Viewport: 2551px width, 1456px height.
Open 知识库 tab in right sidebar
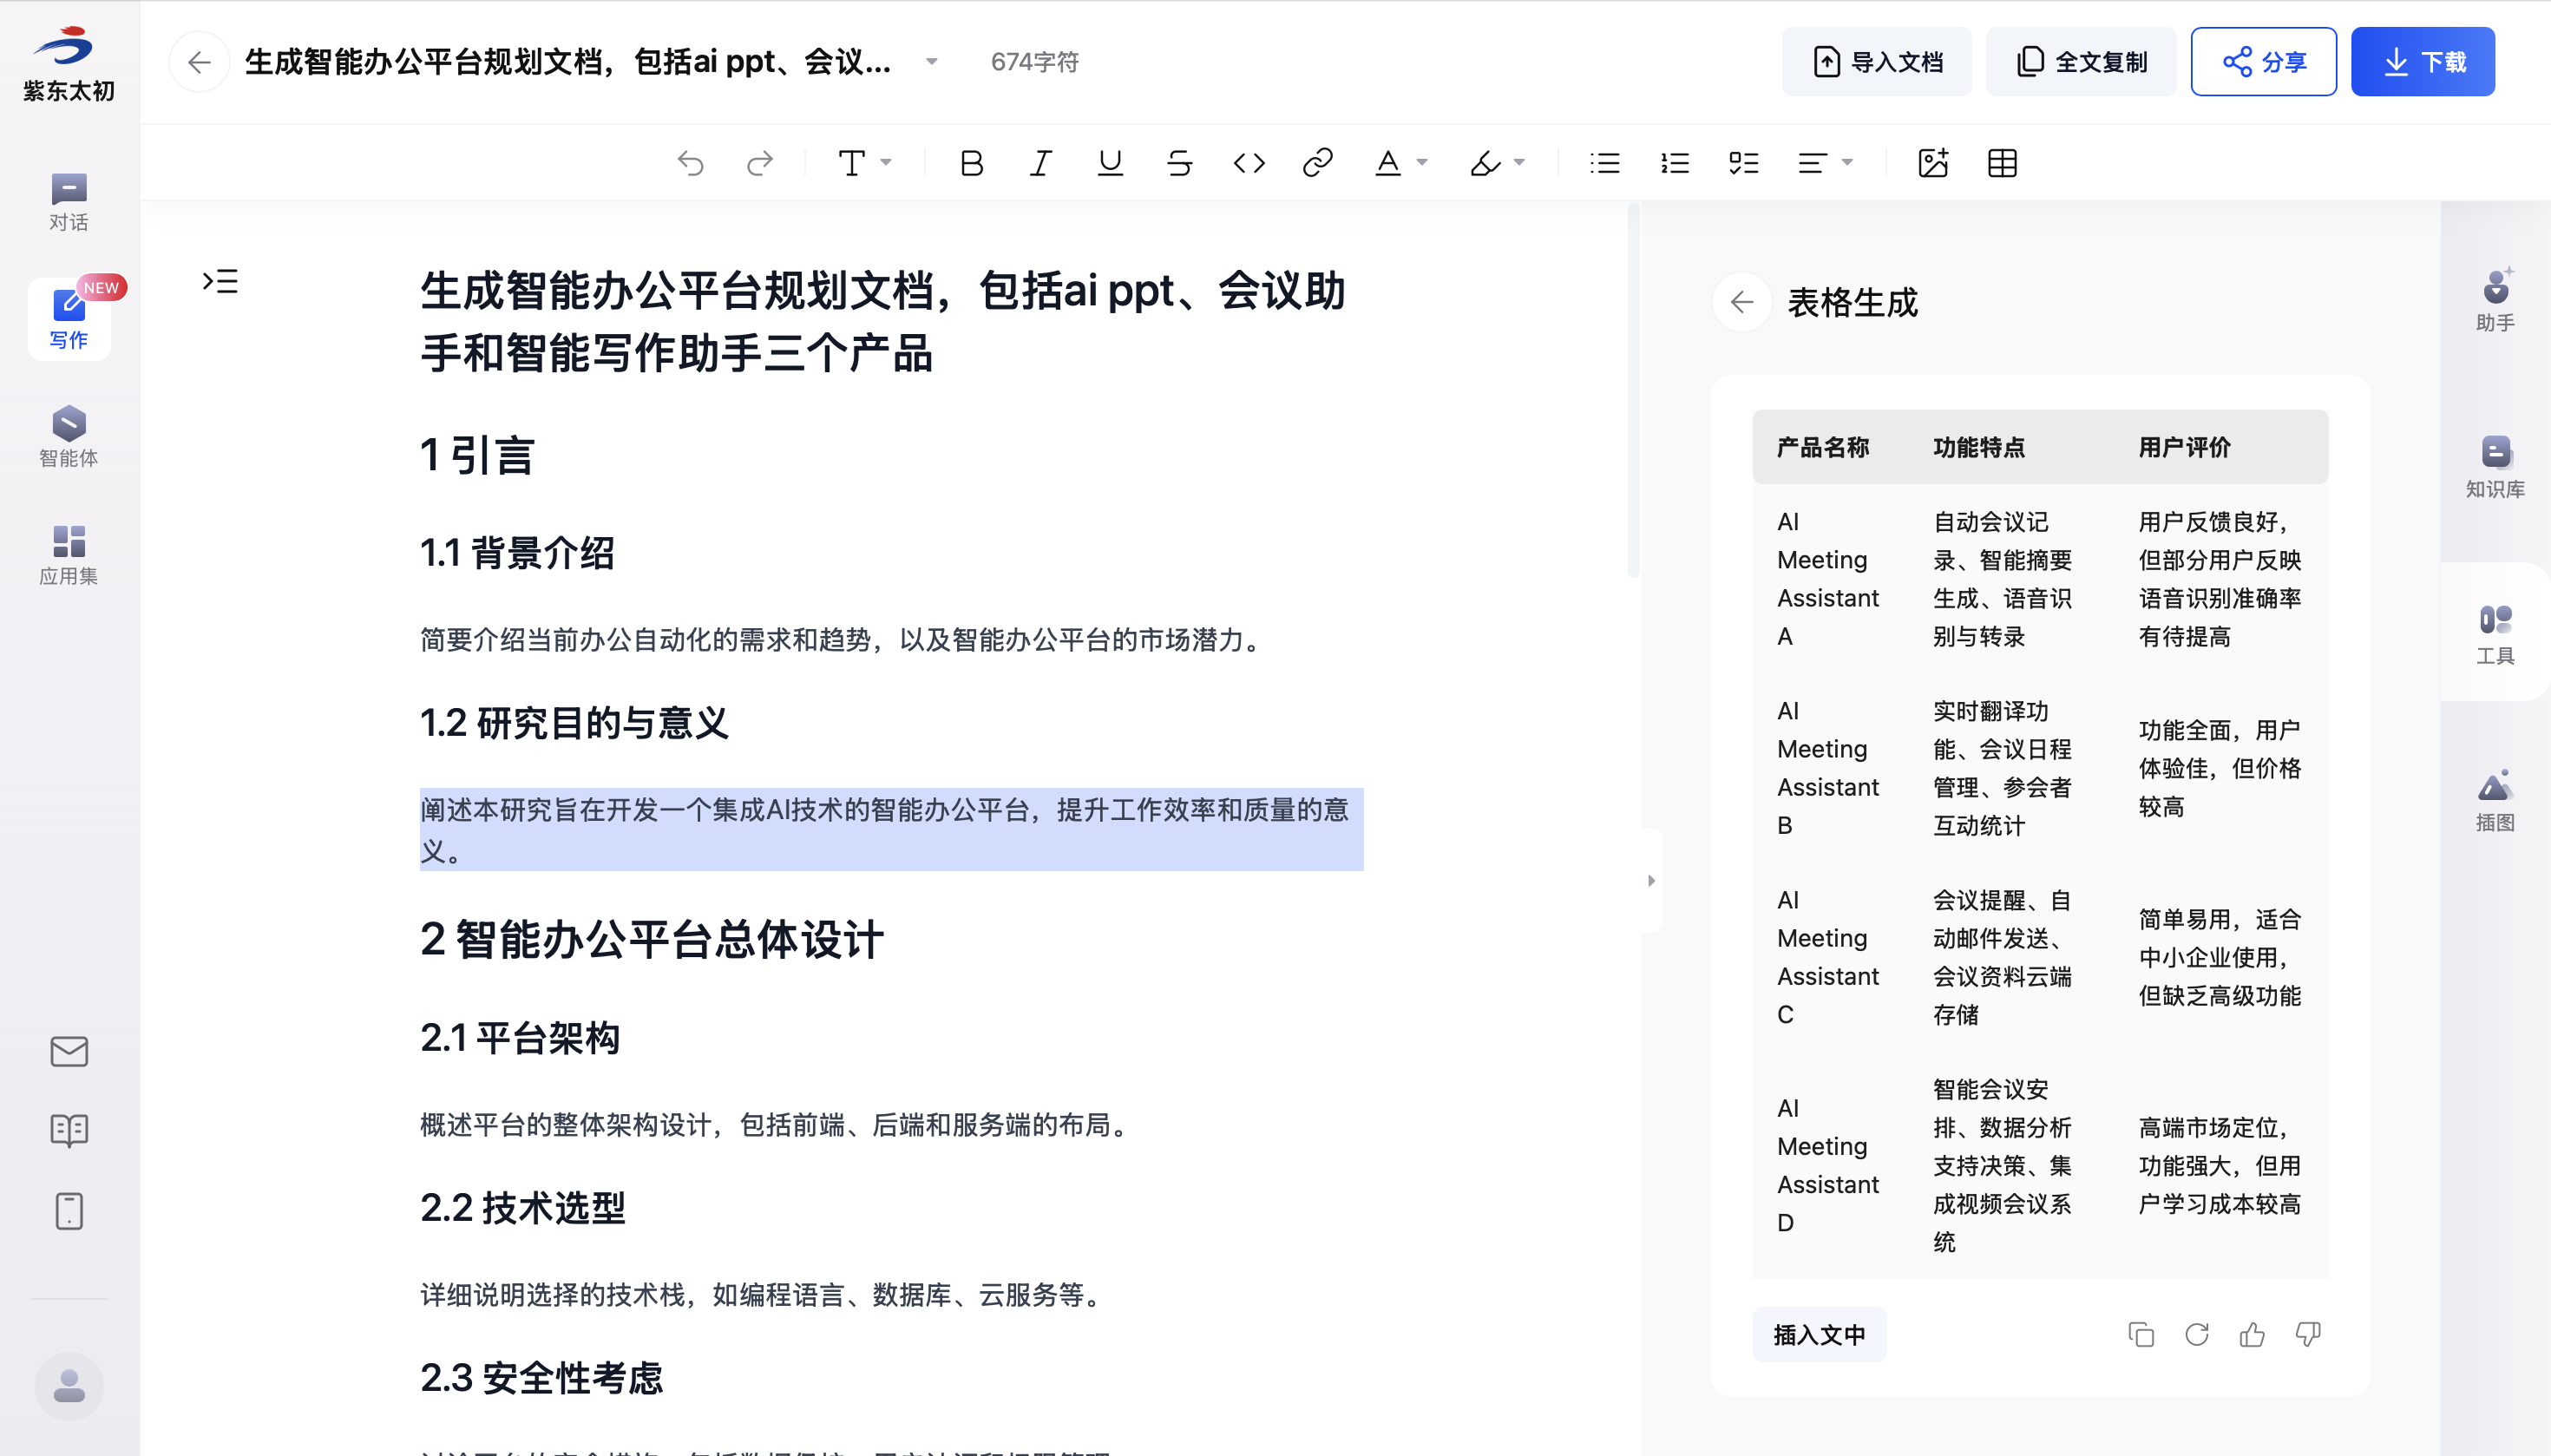2494,466
